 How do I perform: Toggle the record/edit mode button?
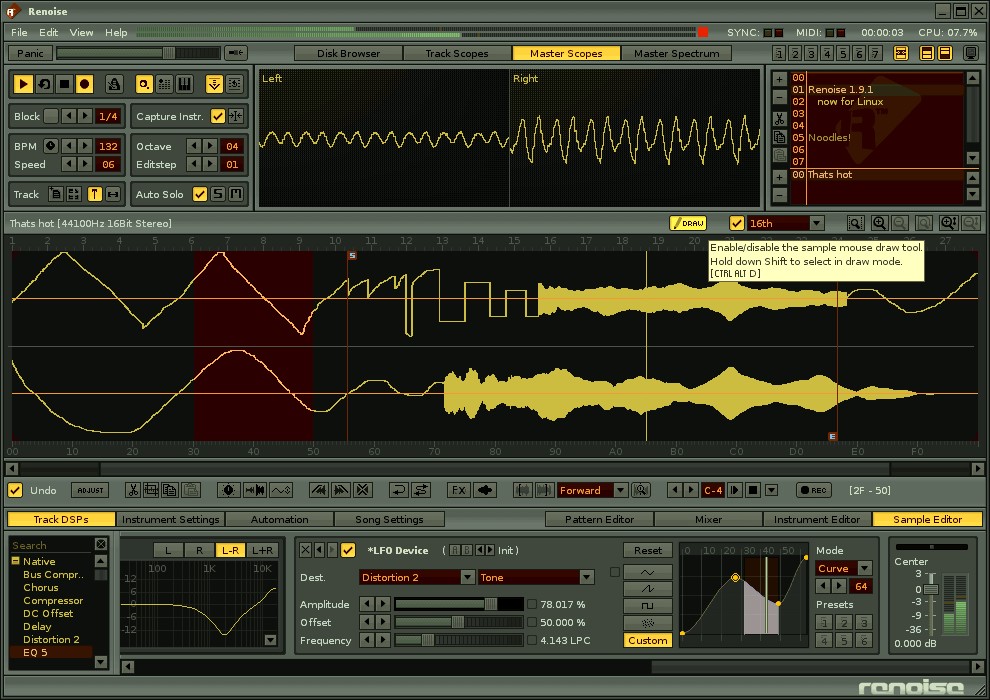(85, 85)
